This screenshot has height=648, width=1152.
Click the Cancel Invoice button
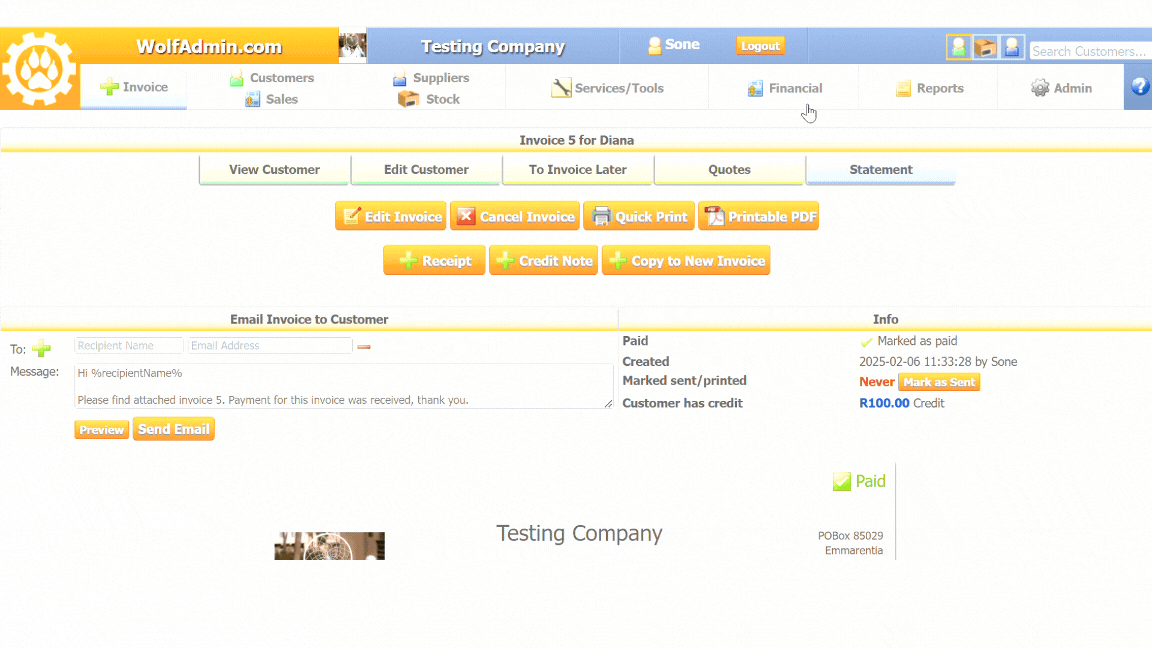pyautogui.click(x=515, y=216)
